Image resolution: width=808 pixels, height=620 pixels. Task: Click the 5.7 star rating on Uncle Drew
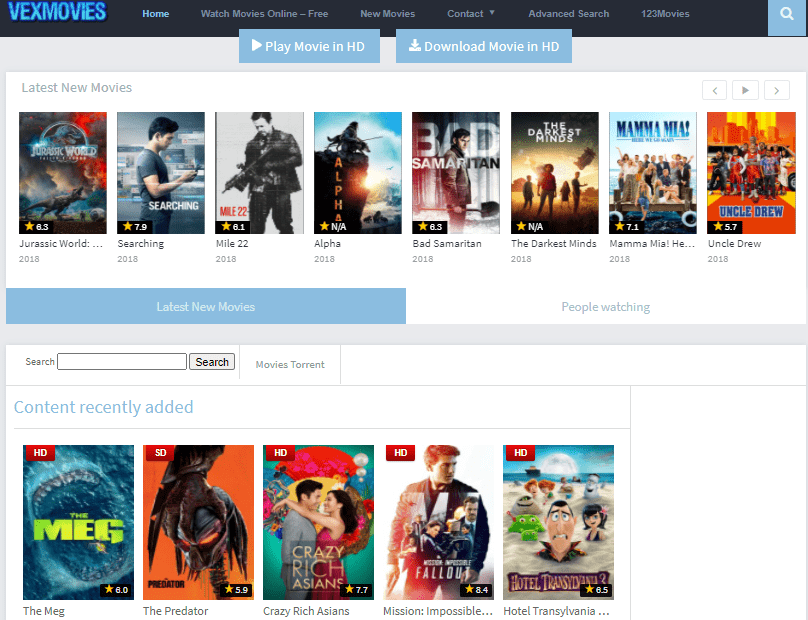[725, 226]
